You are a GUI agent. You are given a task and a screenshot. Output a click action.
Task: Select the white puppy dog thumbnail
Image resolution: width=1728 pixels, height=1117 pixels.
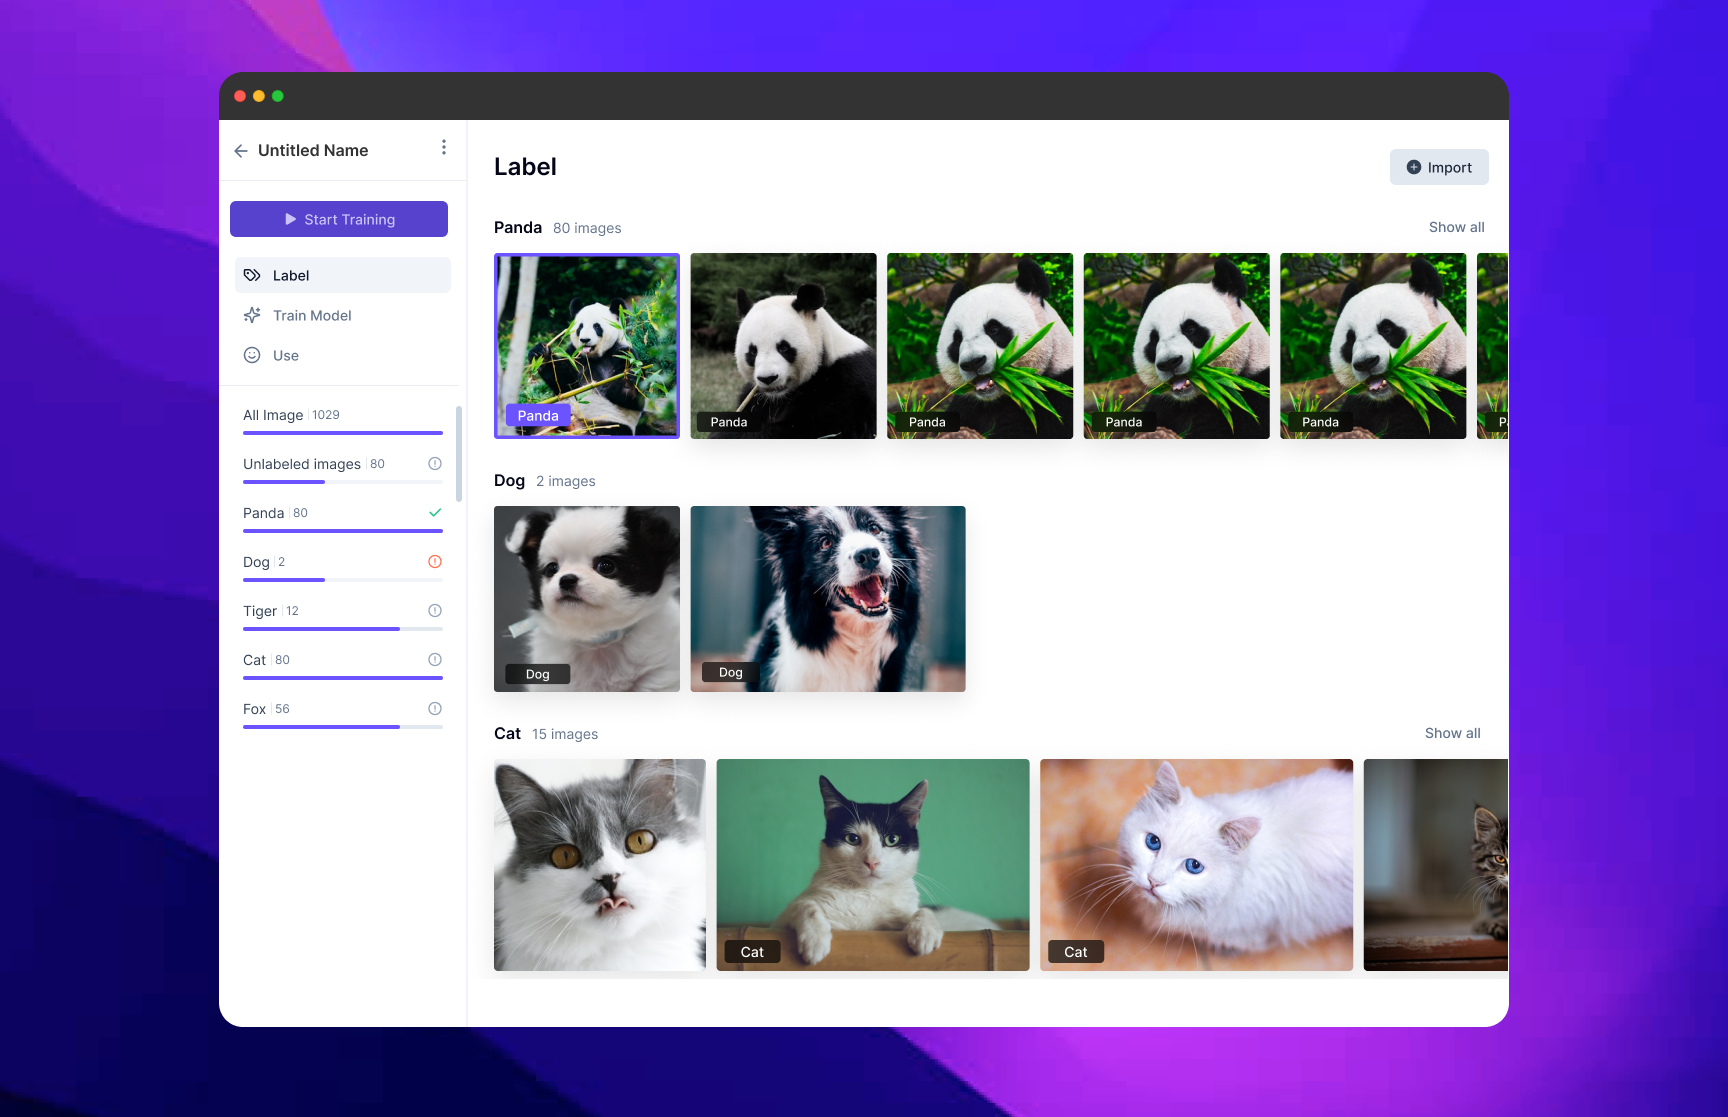point(587,599)
